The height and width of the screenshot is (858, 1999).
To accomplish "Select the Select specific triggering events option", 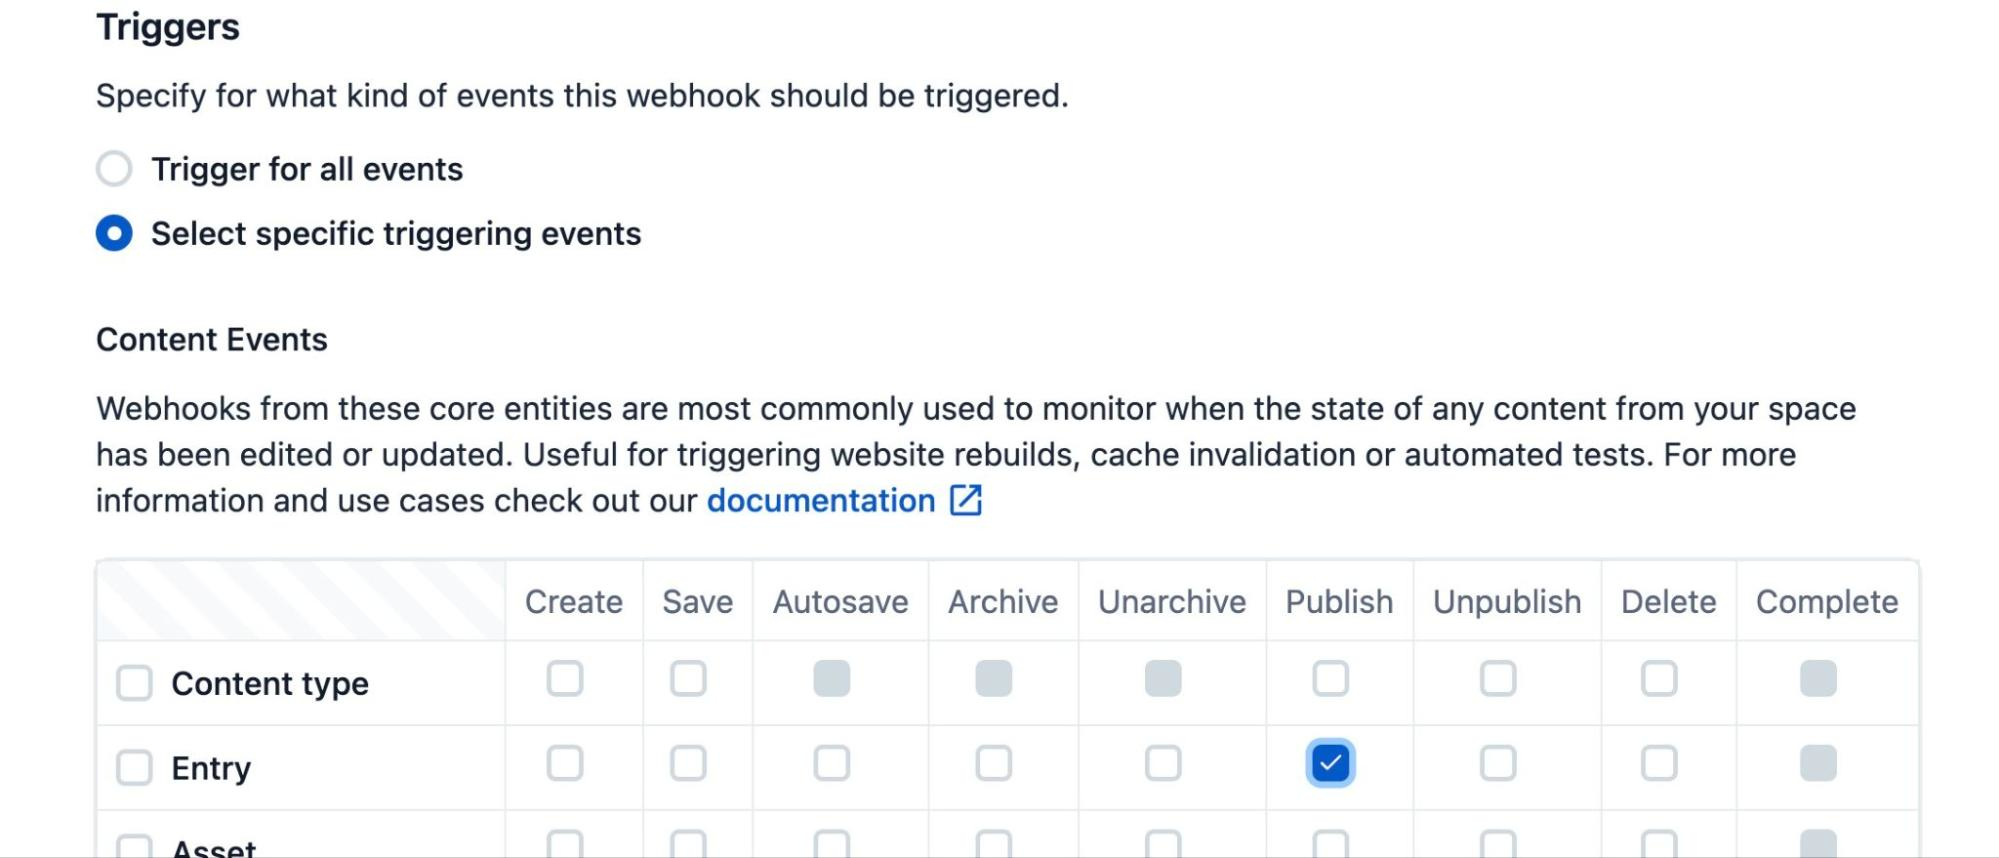I will pos(114,234).
